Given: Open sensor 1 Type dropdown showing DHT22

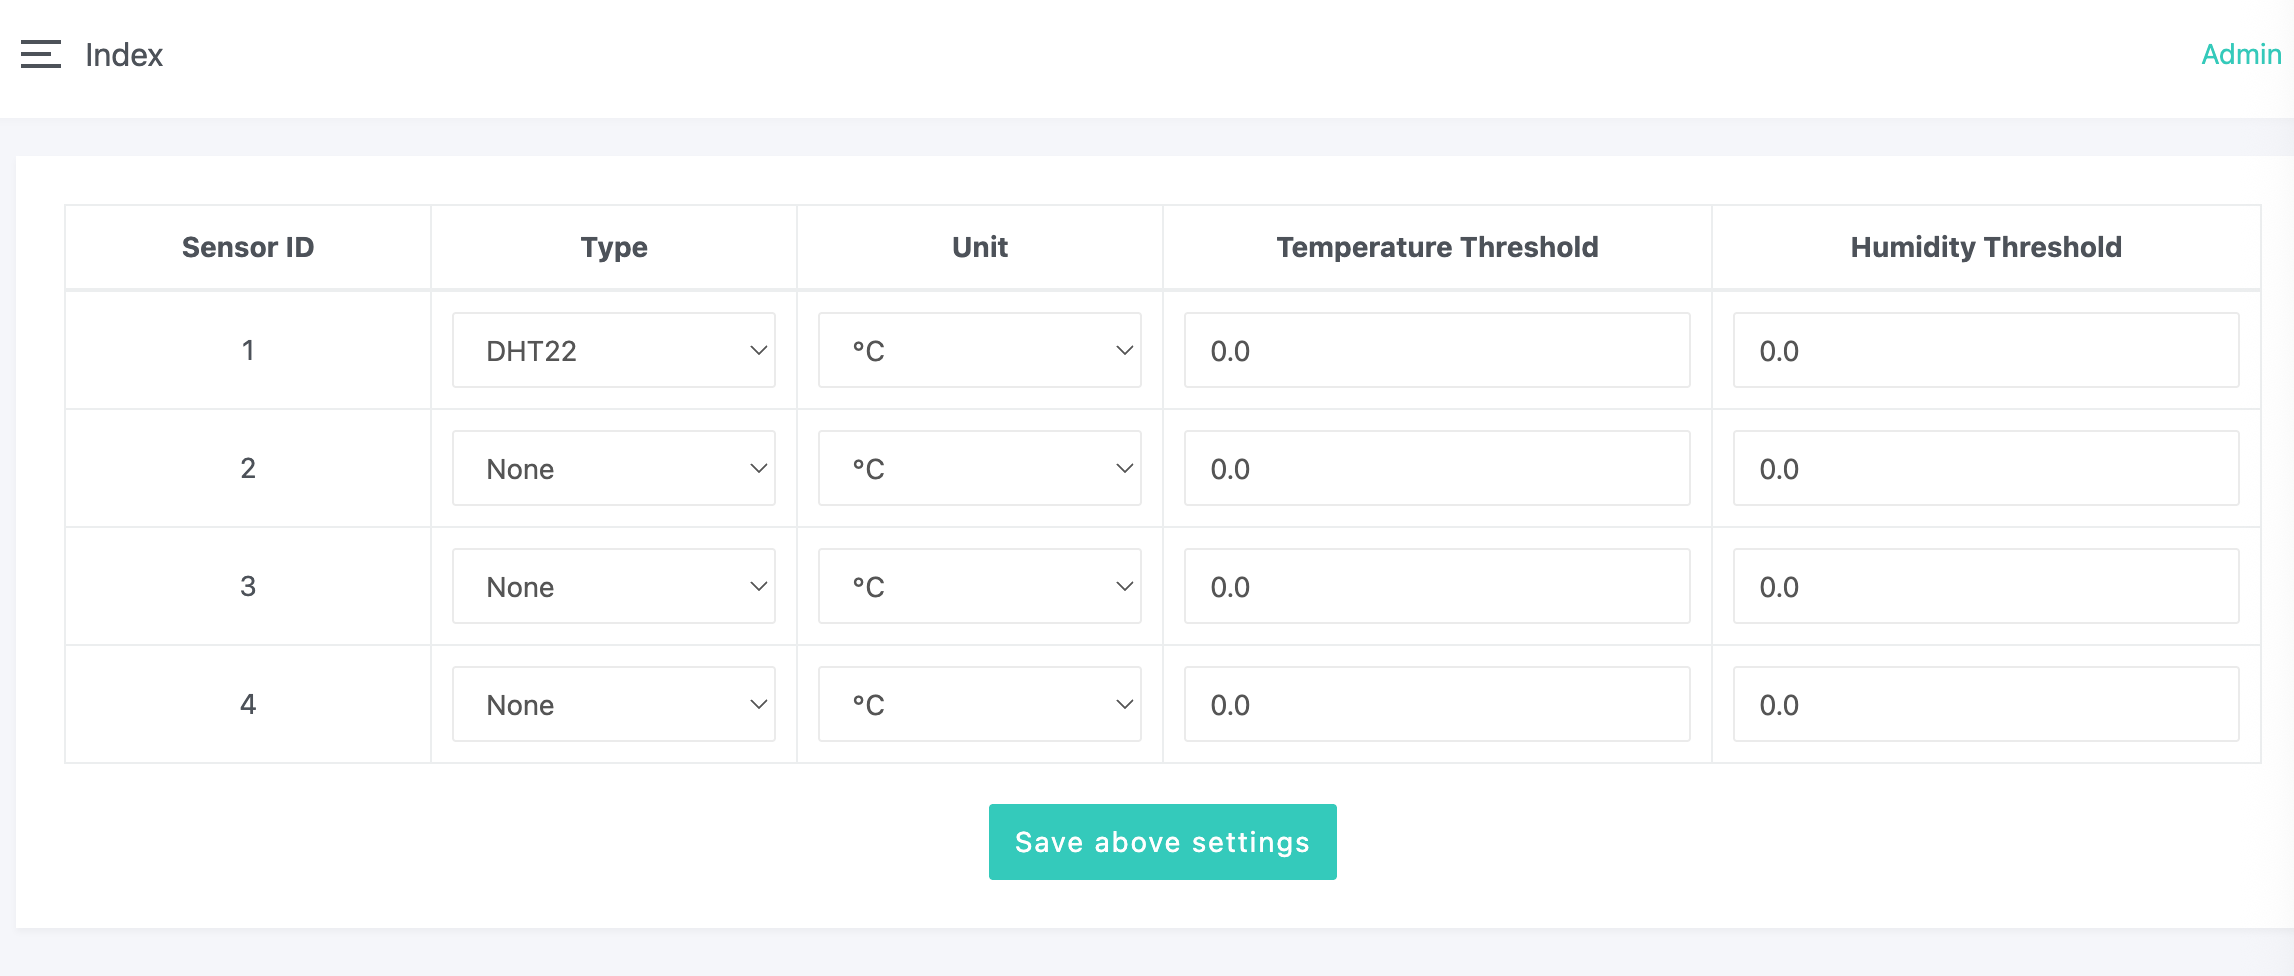Looking at the screenshot, I should (613, 350).
